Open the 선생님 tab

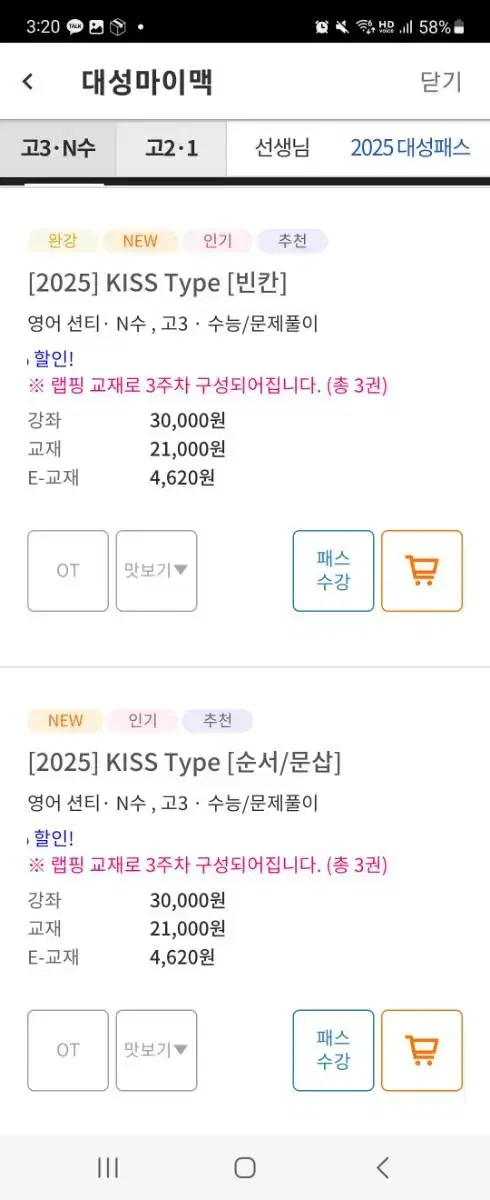[x=282, y=149]
